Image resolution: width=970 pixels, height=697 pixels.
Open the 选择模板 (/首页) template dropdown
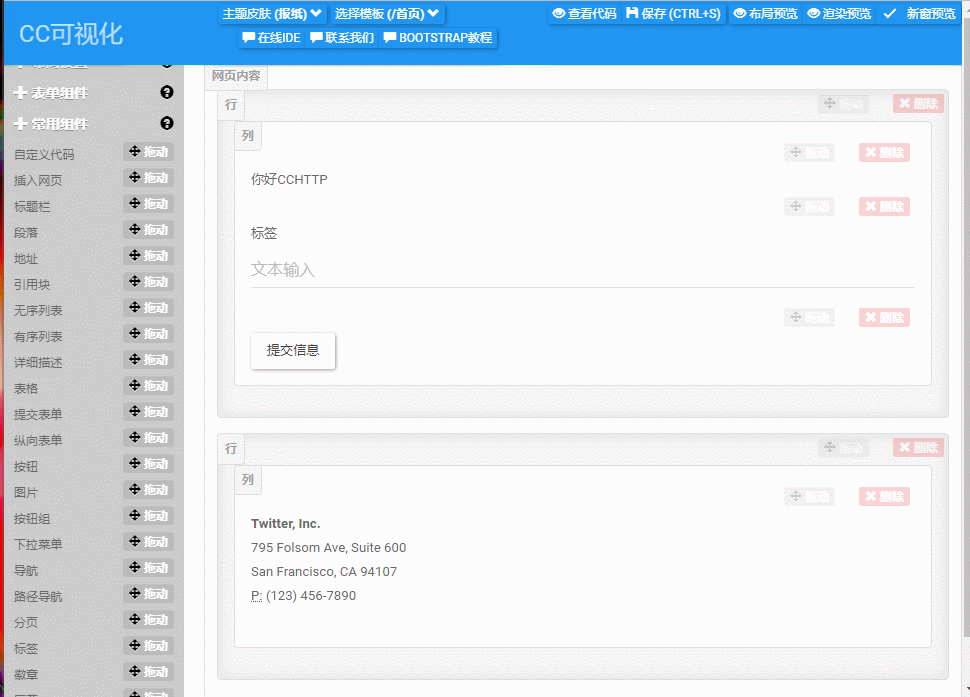tap(387, 14)
